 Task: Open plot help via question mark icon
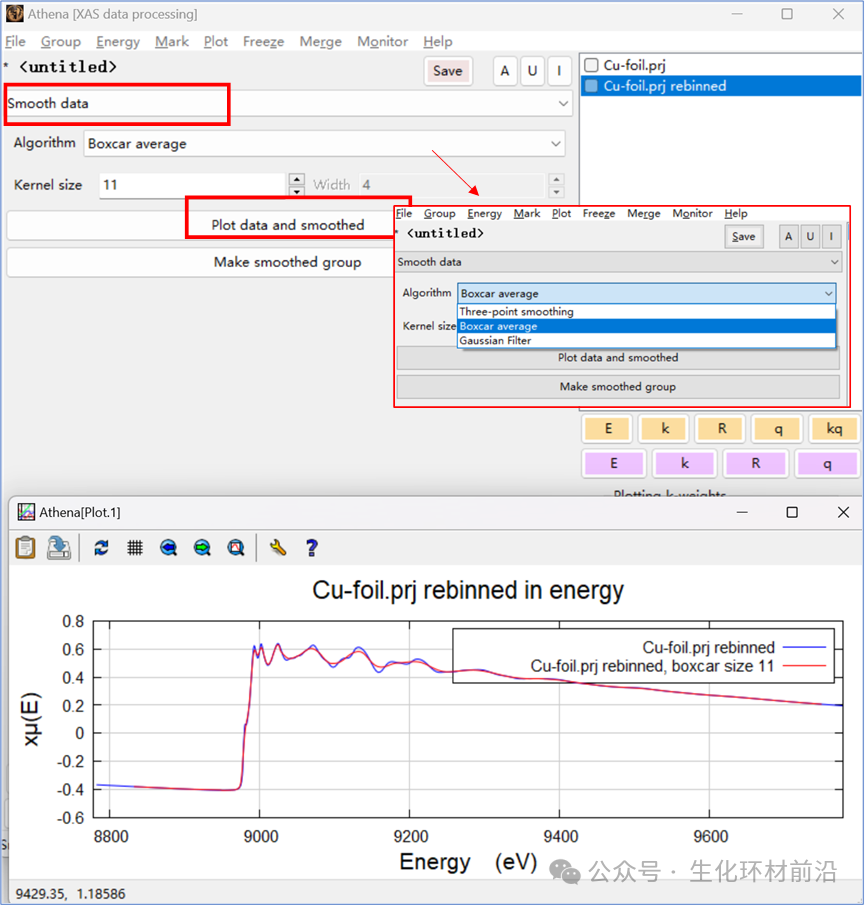[312, 547]
